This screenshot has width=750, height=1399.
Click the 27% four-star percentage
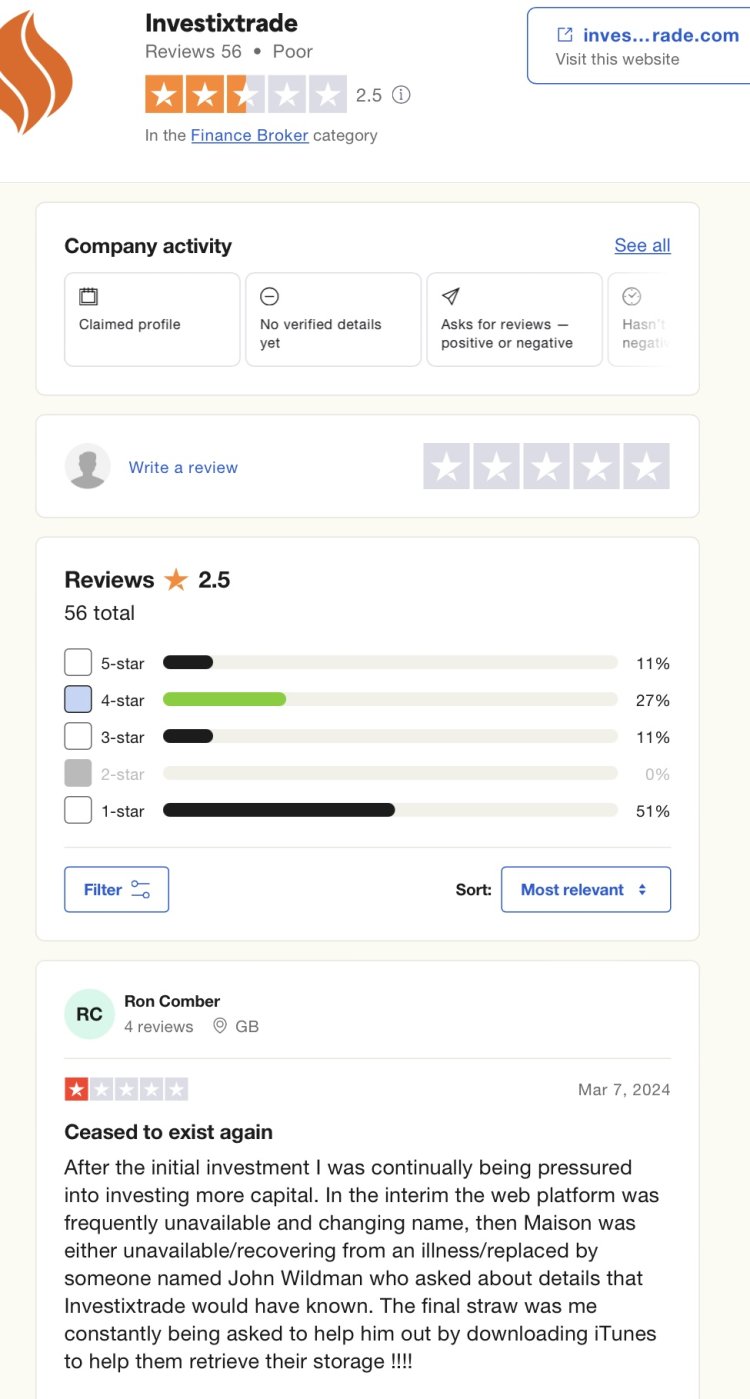click(x=653, y=700)
